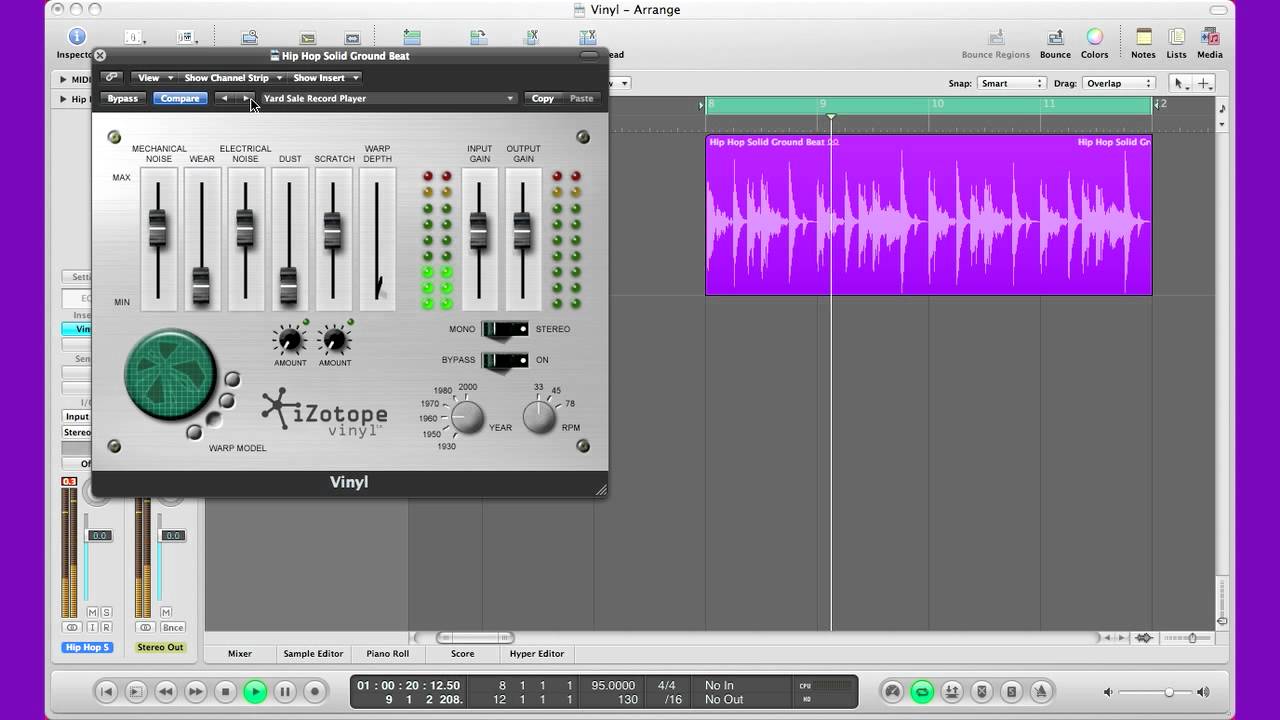Click the Bounce Regions toolbar icon

click(995, 37)
